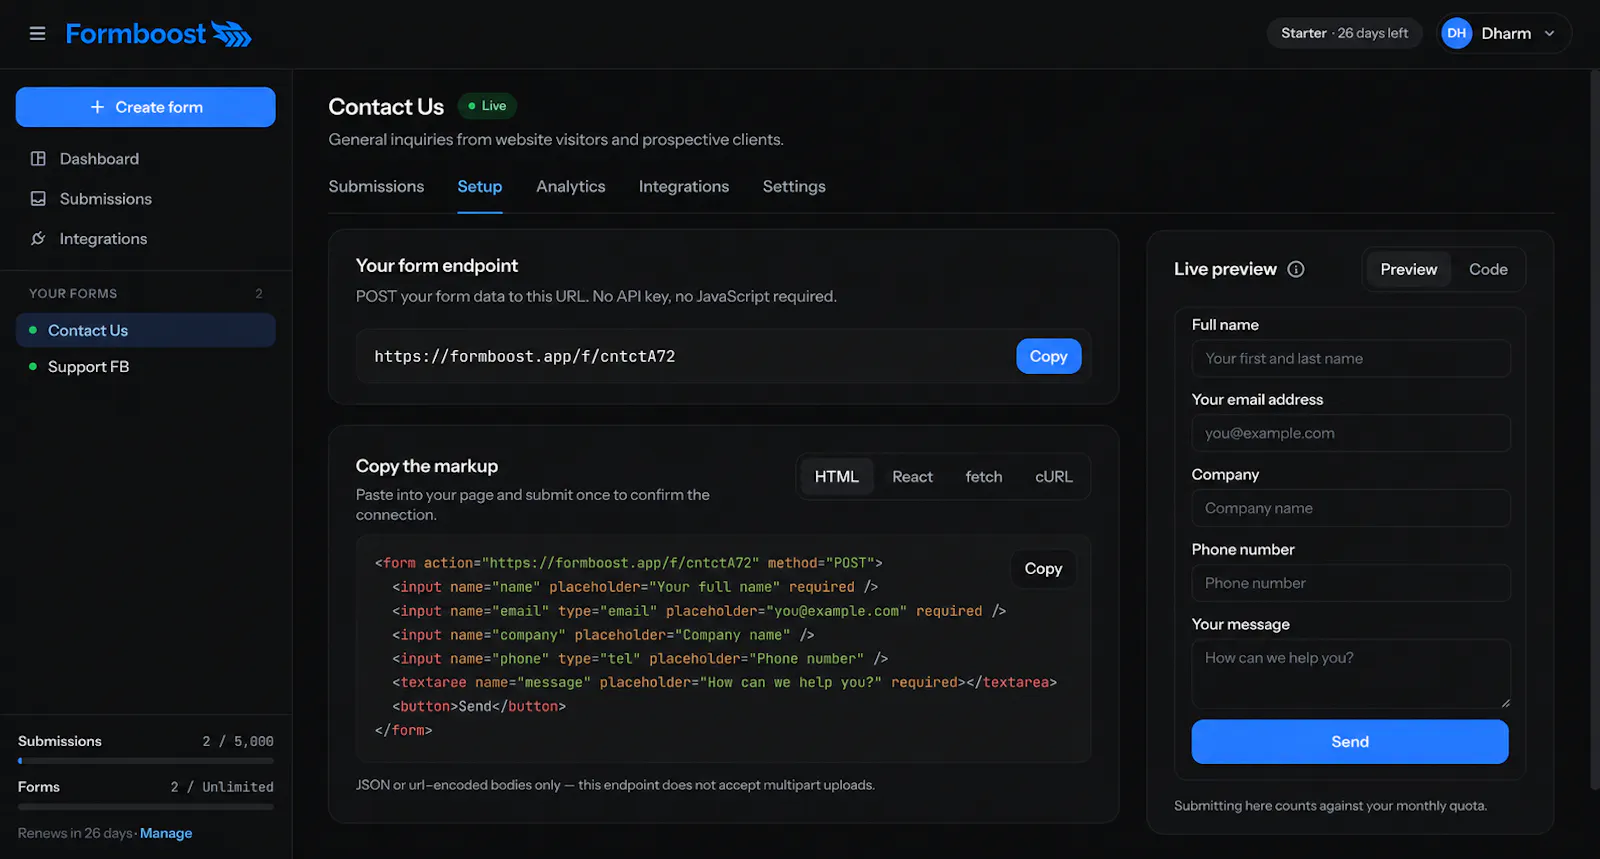Click the Manage subscription link
The width and height of the screenshot is (1600, 859).
coord(166,833)
